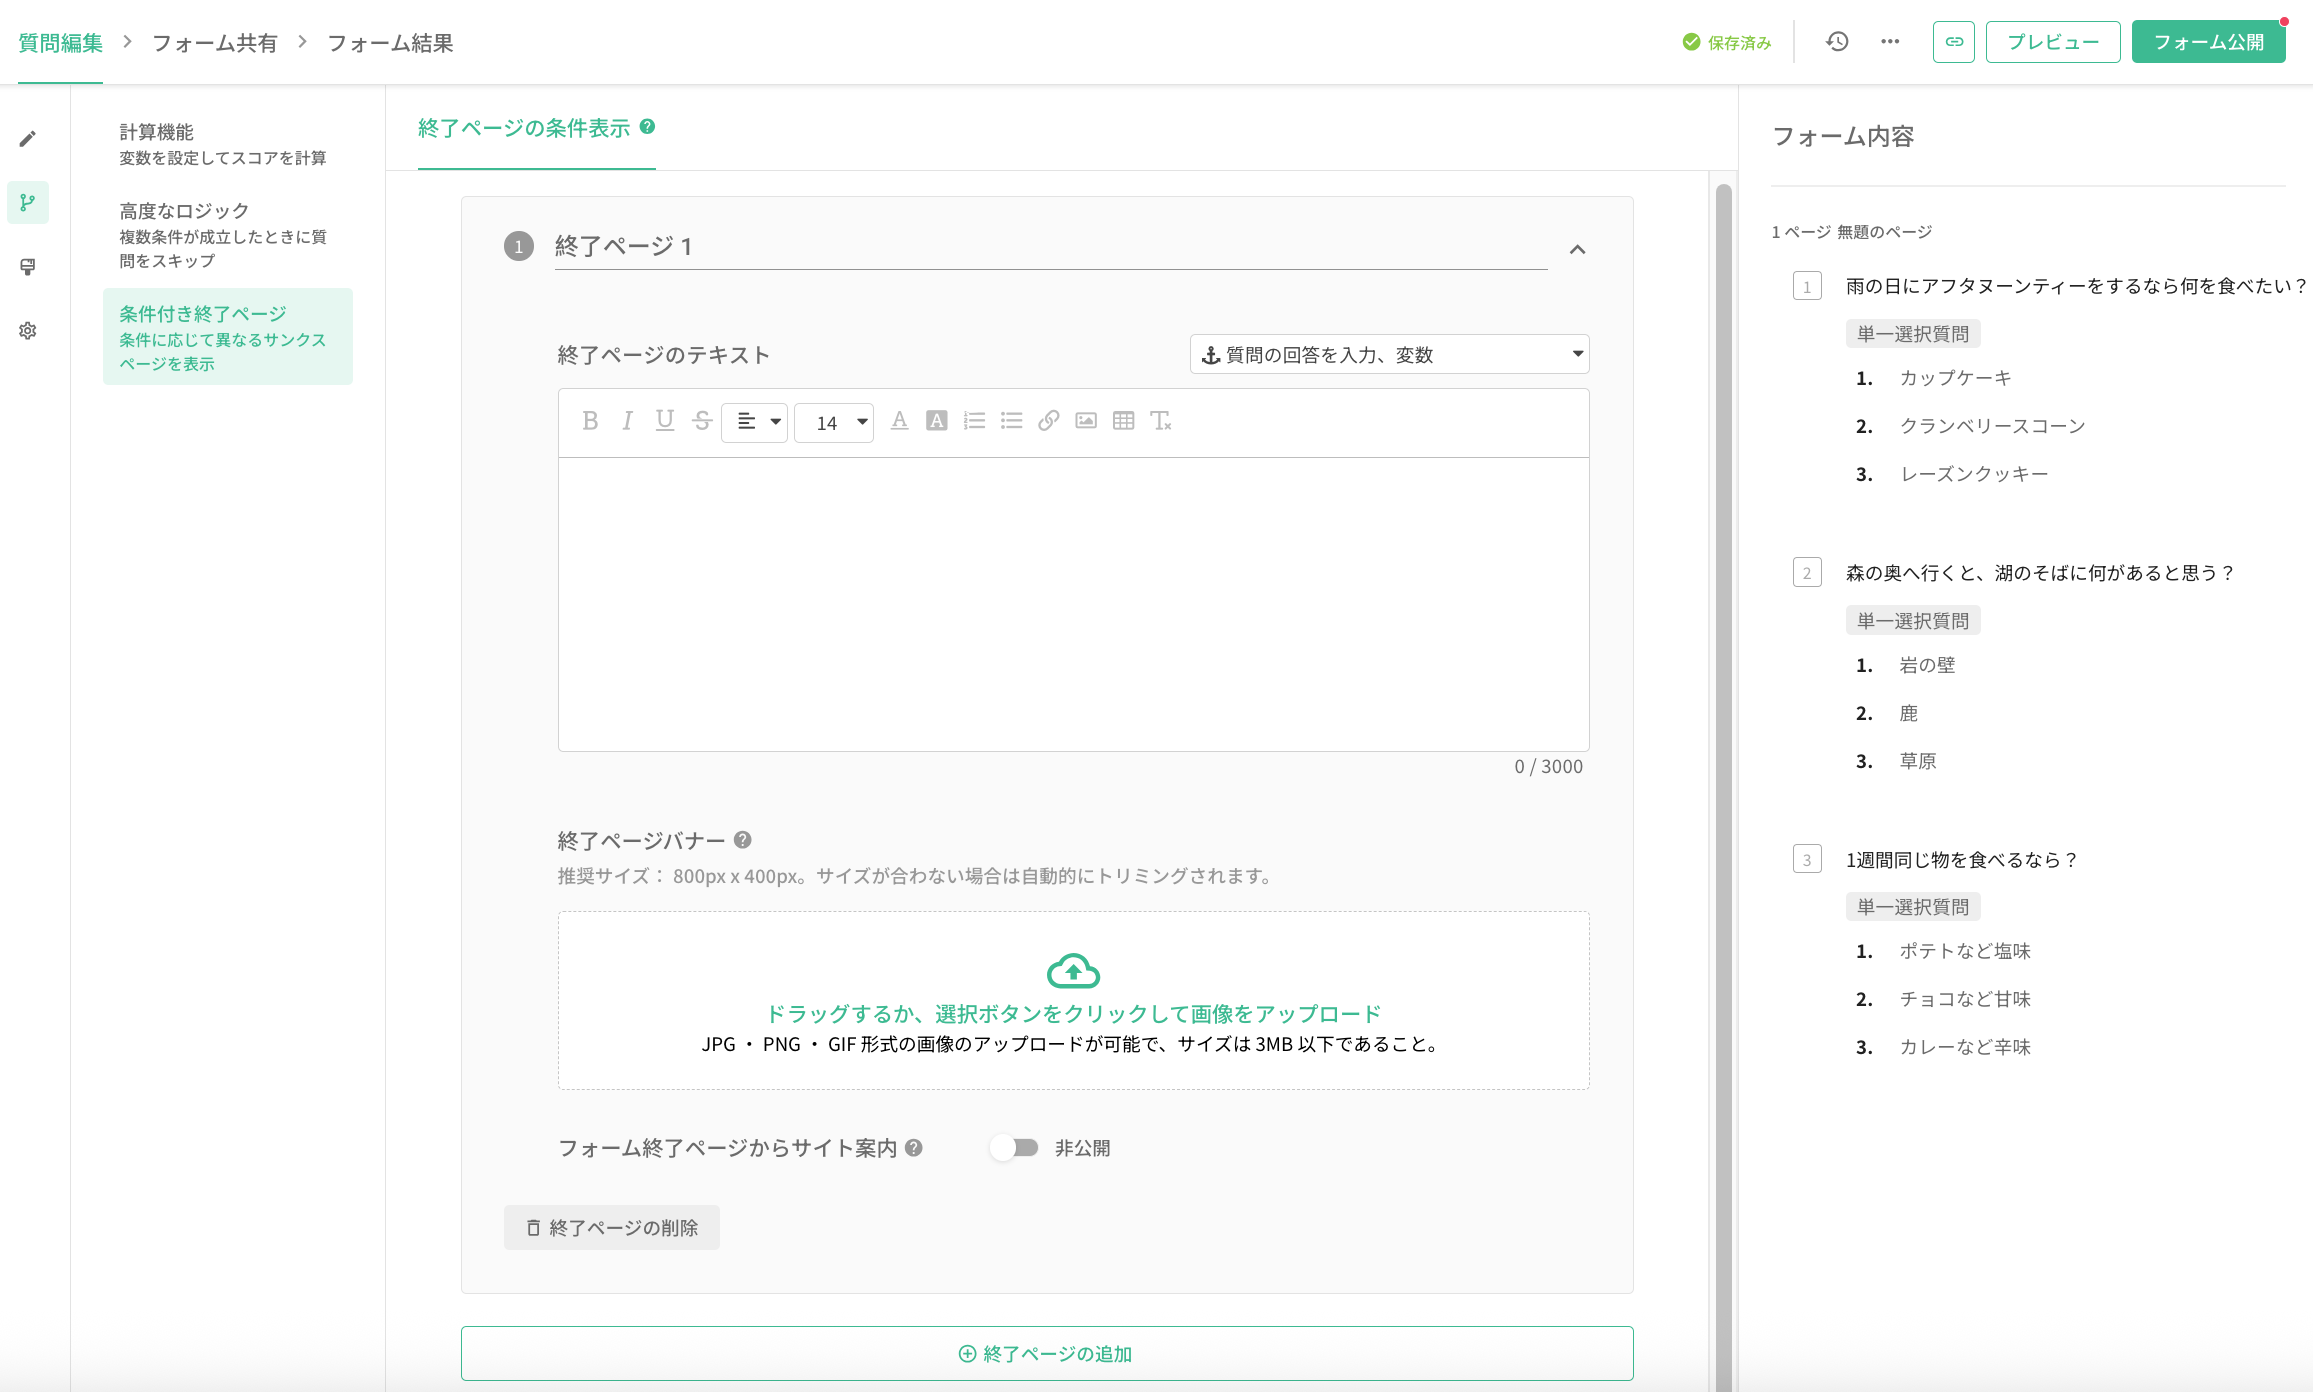Switch to 質問編集 tab
Image resolution: width=2313 pixels, height=1392 pixels.
pyautogui.click(x=61, y=43)
